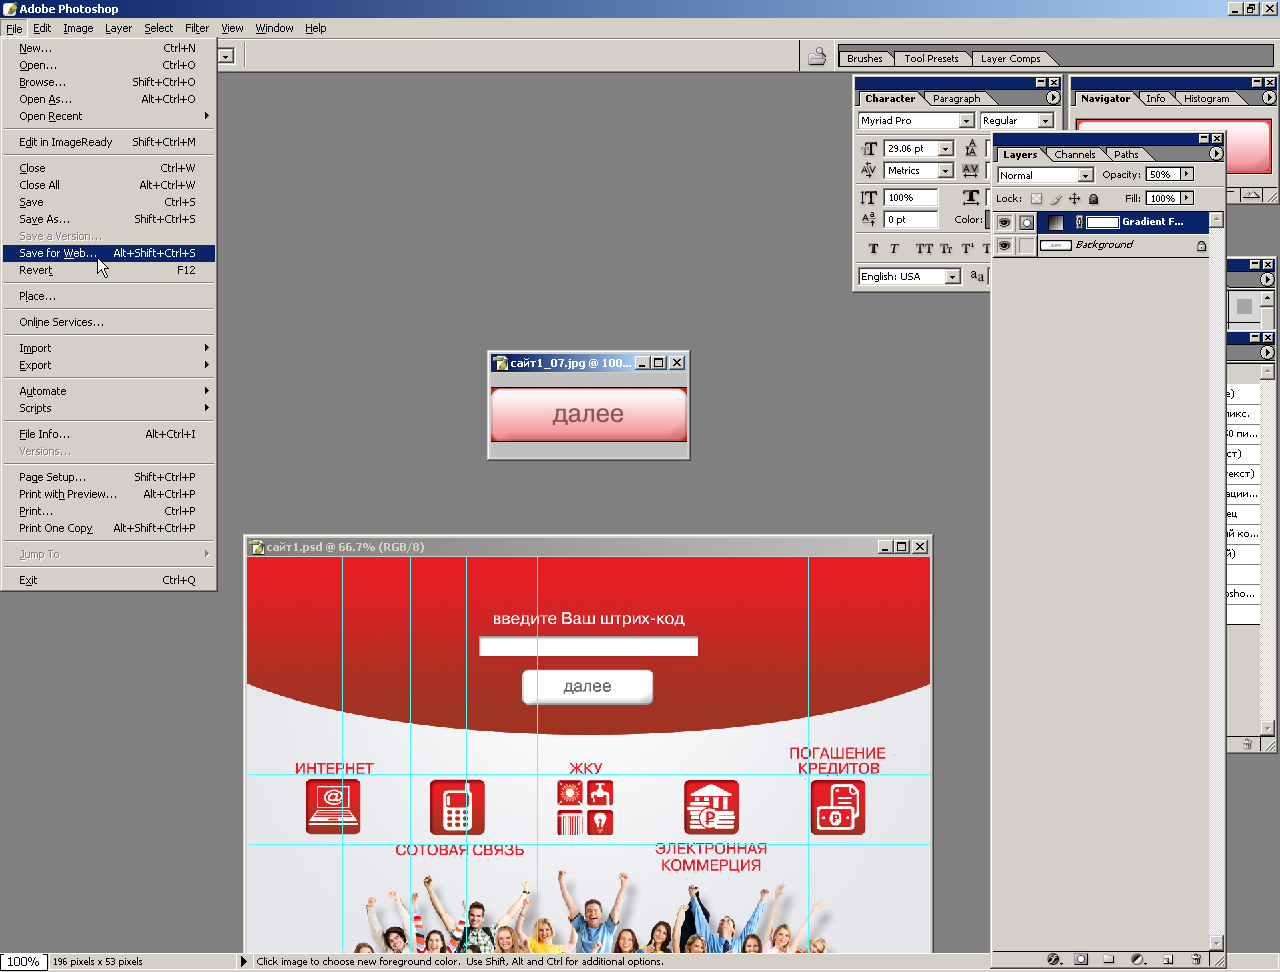Toggle link box of Background layer
The width and height of the screenshot is (1280, 972).
pyautogui.click(x=1026, y=245)
